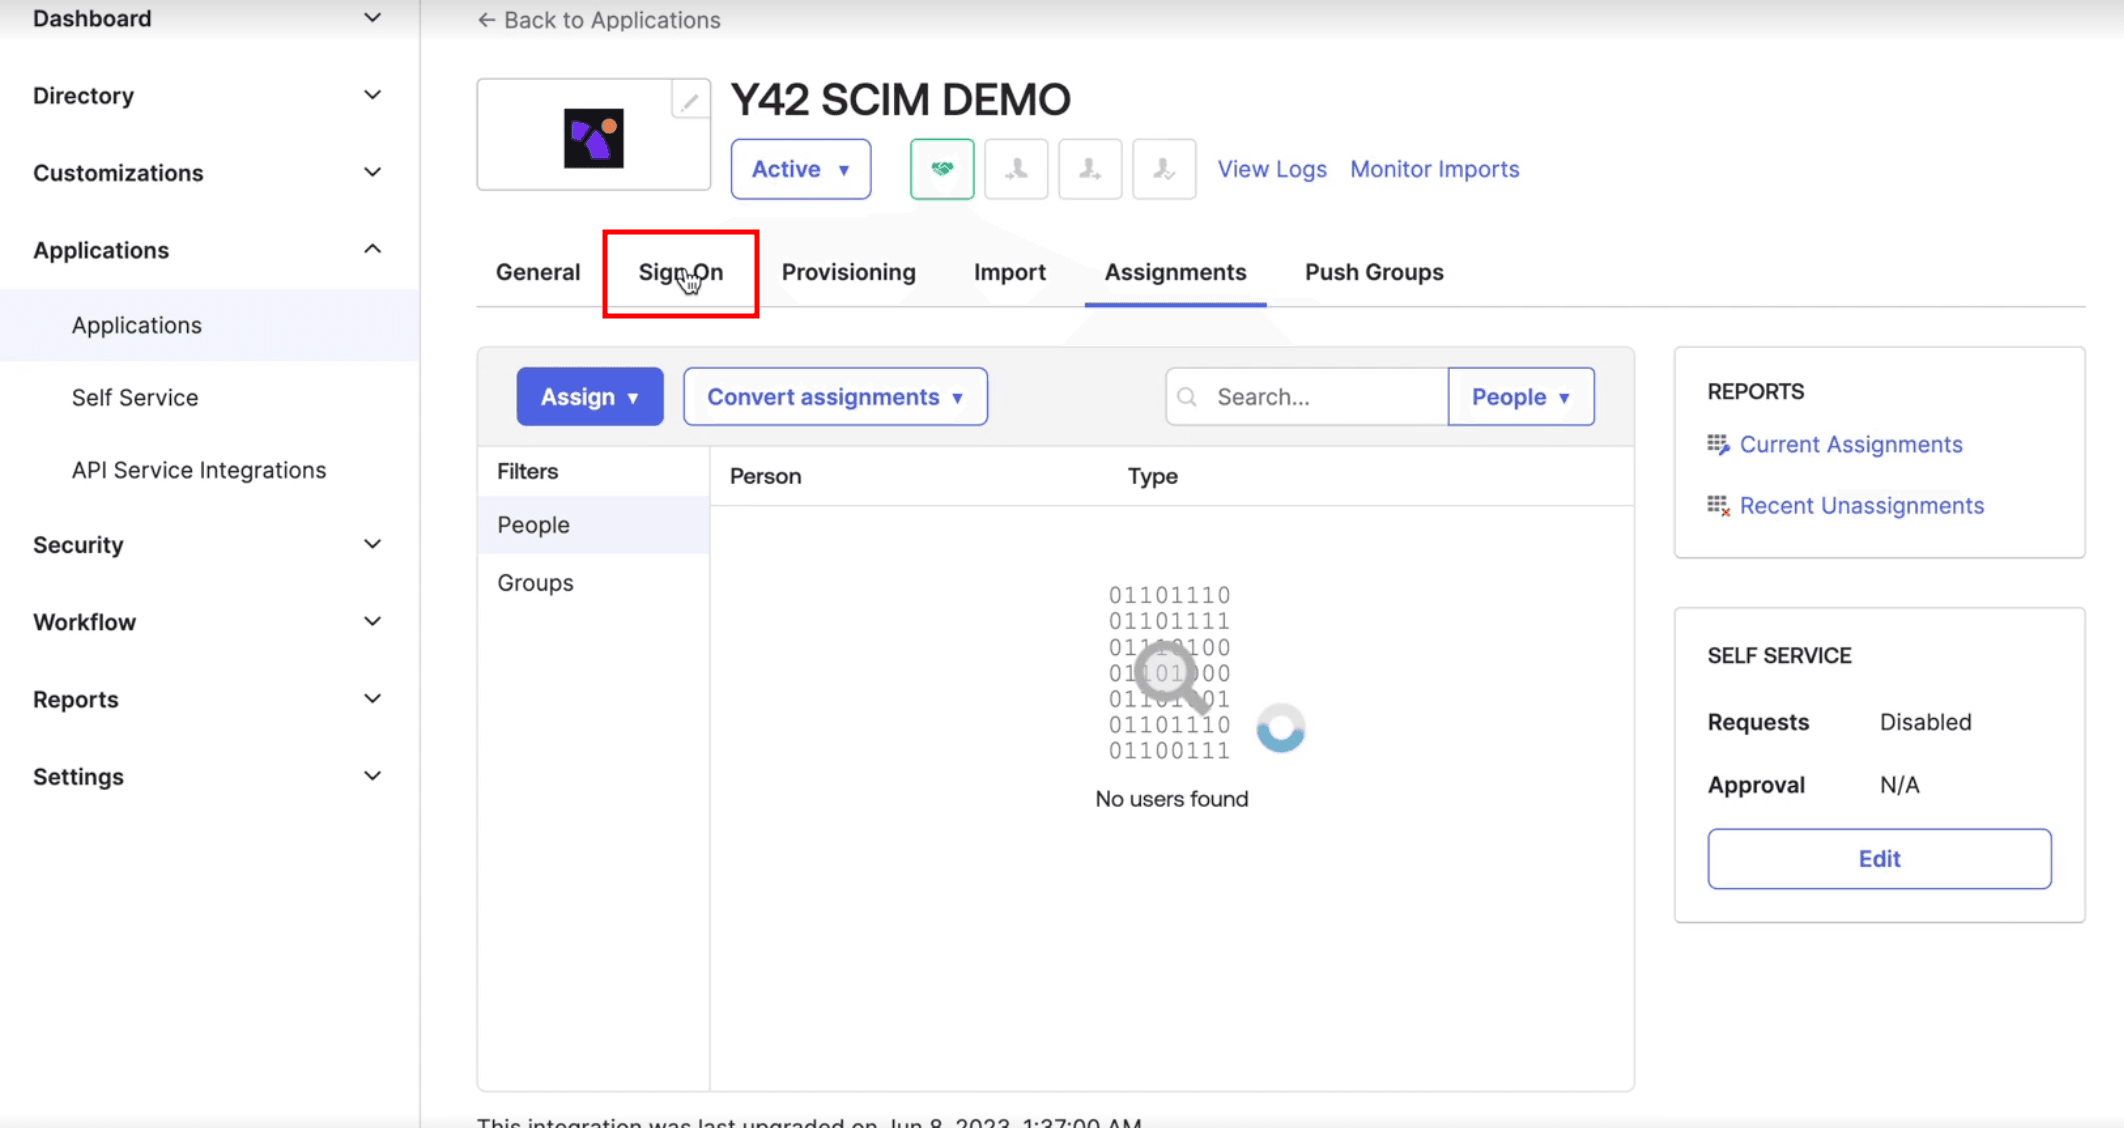Filter assignments by Groups
Screen dimensions: 2124x1128
(535, 582)
